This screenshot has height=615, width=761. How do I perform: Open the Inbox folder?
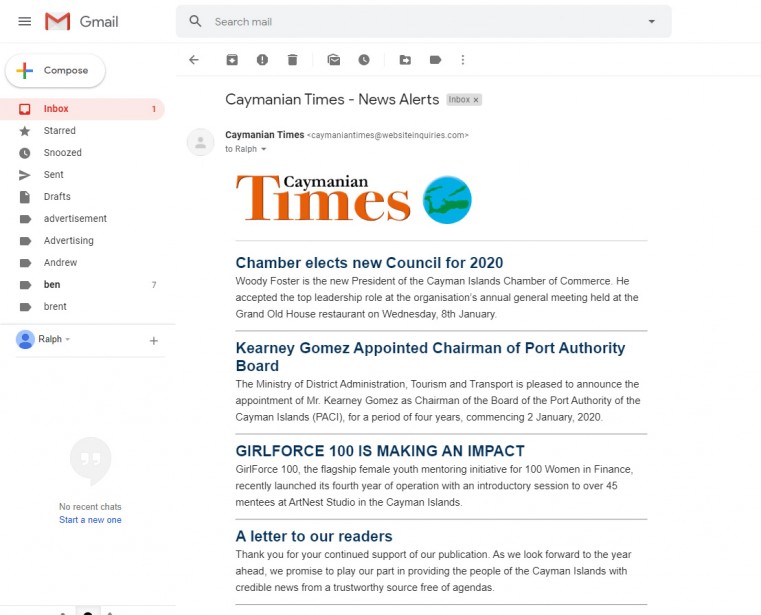point(82,109)
